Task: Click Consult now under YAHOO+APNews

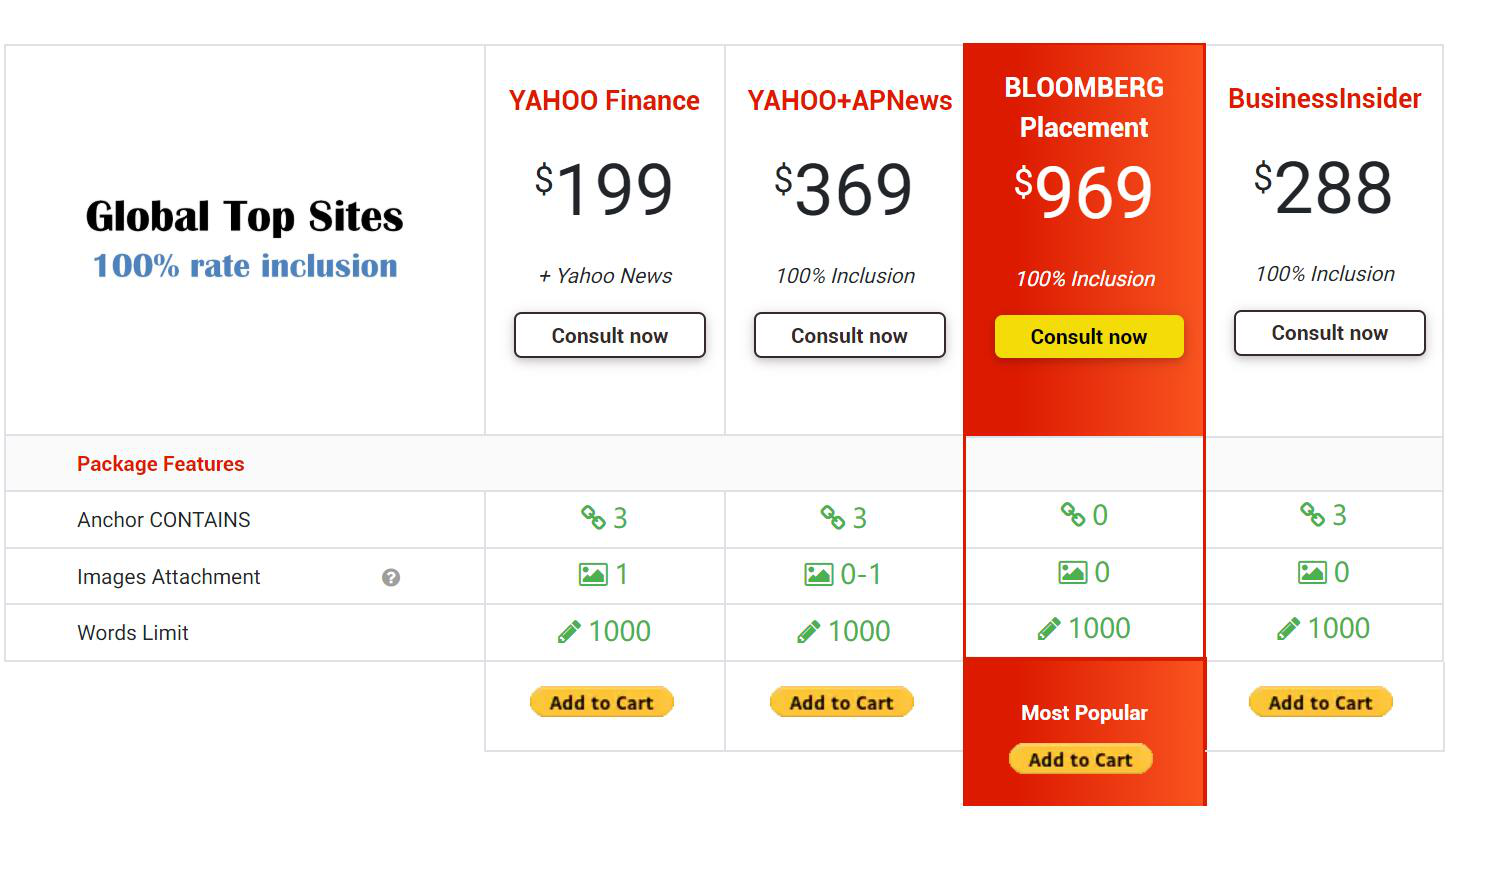Action: pos(850,335)
